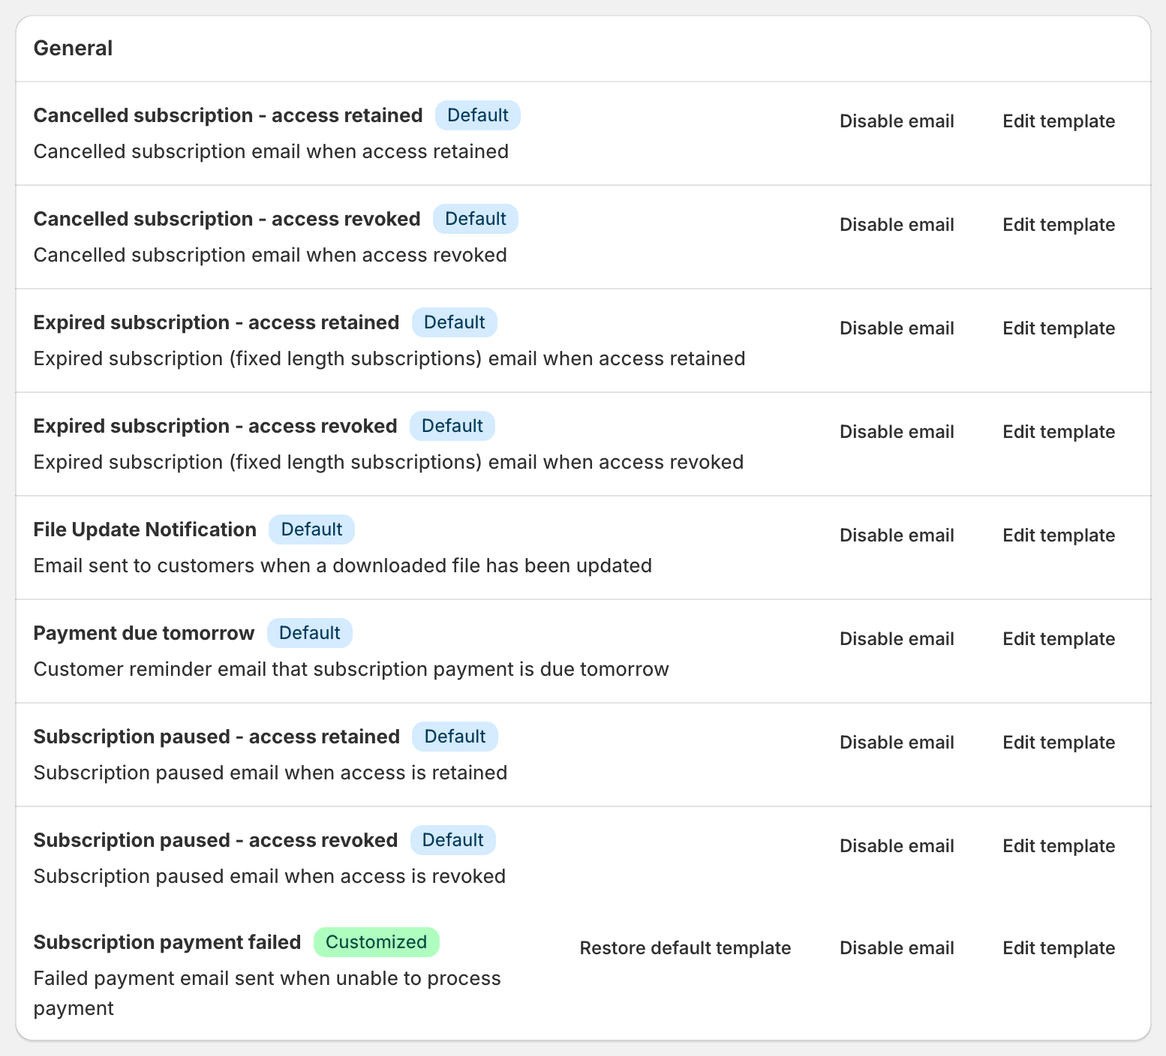
Task: Disable email for Cancelled subscription - access revoked
Action: 896,225
